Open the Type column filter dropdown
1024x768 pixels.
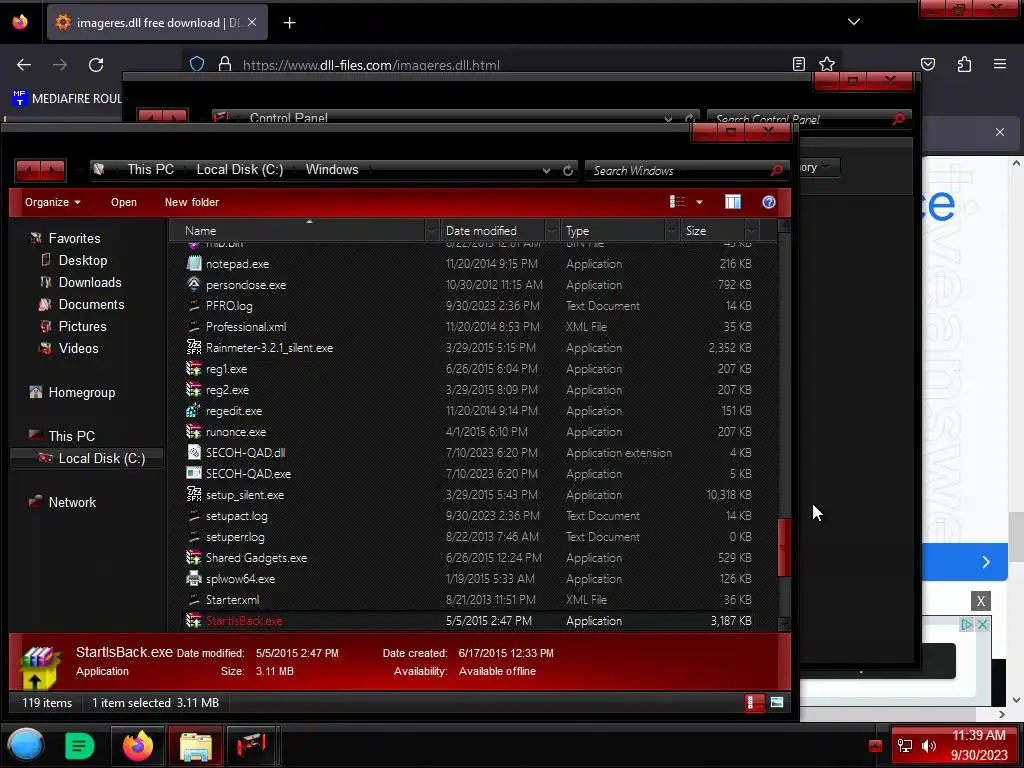point(671,231)
